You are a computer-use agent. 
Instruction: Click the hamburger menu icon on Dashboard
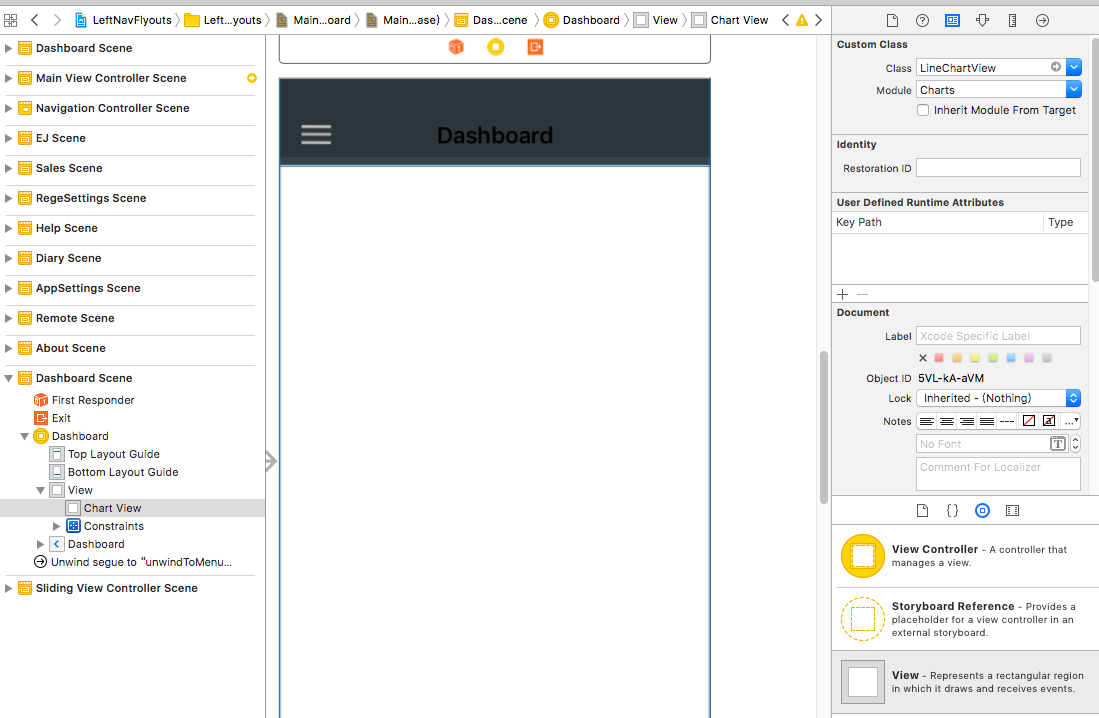[x=316, y=135]
